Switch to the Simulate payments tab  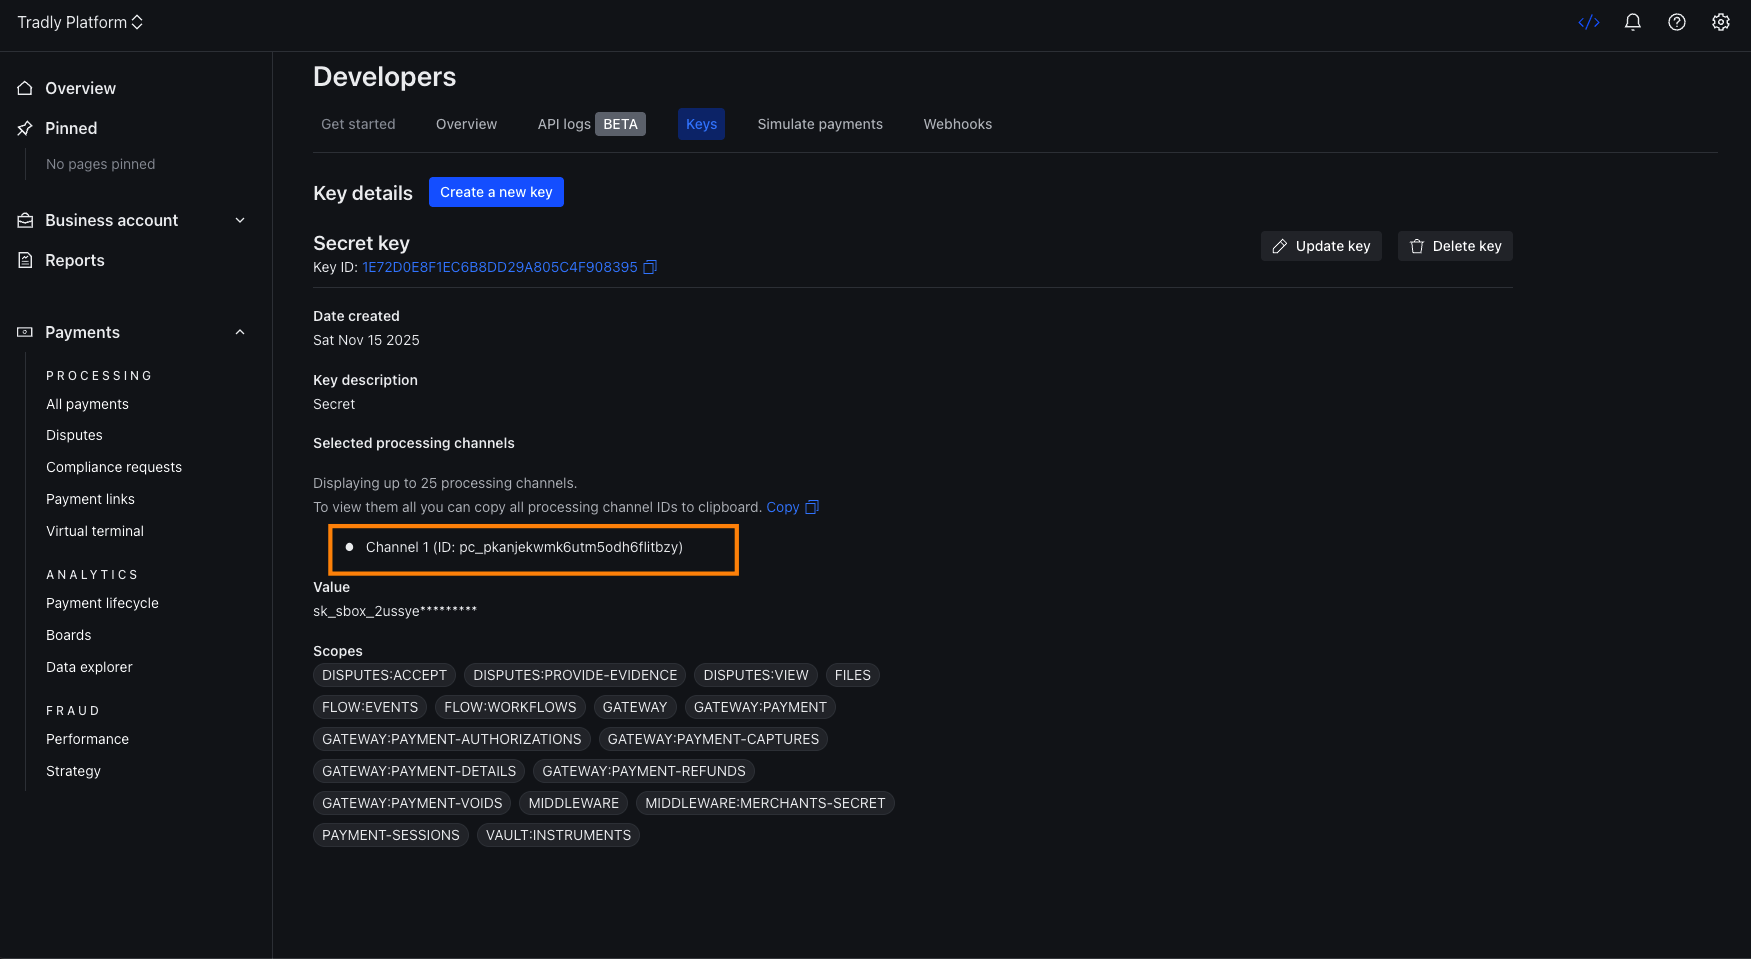click(819, 124)
